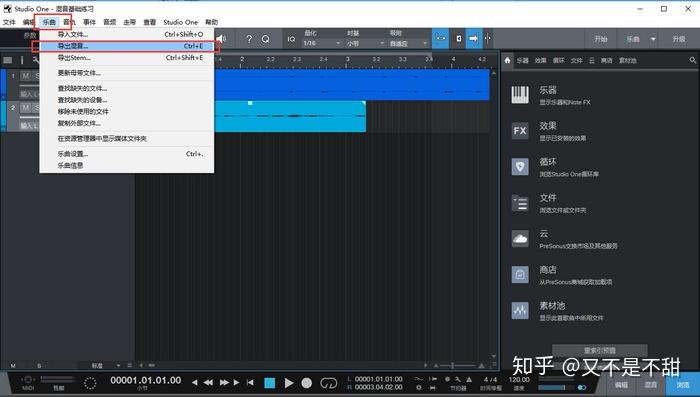Open the 小节 timebase dropdown
This screenshot has height=397, width=700.
[365, 43]
